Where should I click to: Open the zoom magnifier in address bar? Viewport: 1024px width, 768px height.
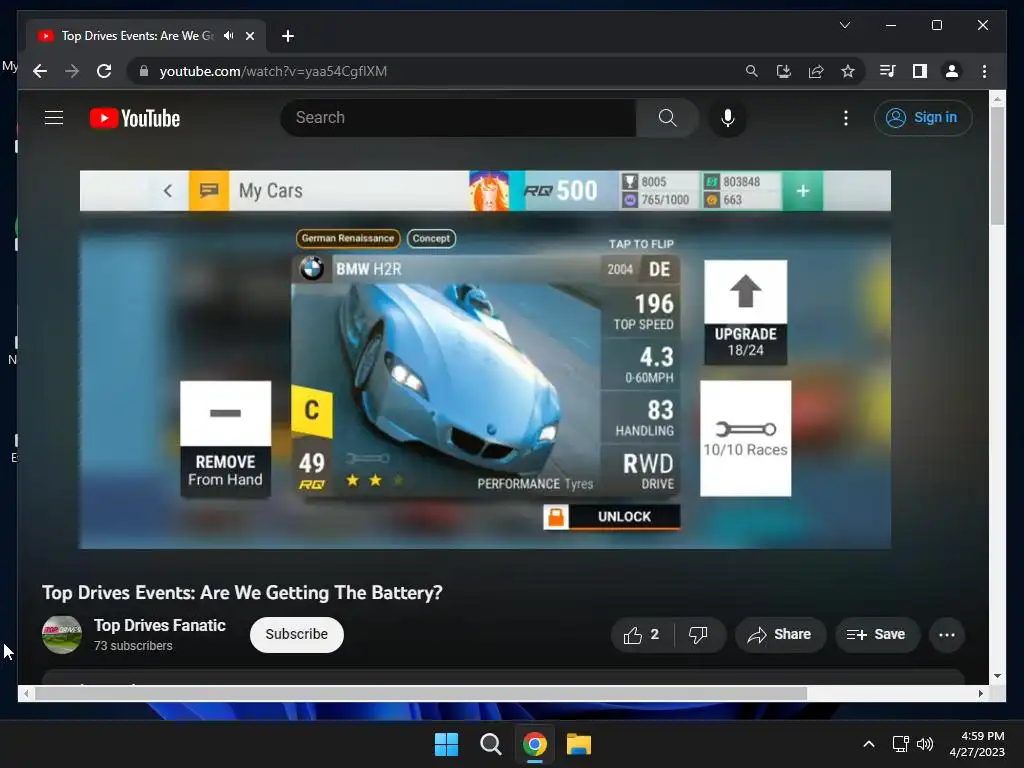pyautogui.click(x=752, y=71)
